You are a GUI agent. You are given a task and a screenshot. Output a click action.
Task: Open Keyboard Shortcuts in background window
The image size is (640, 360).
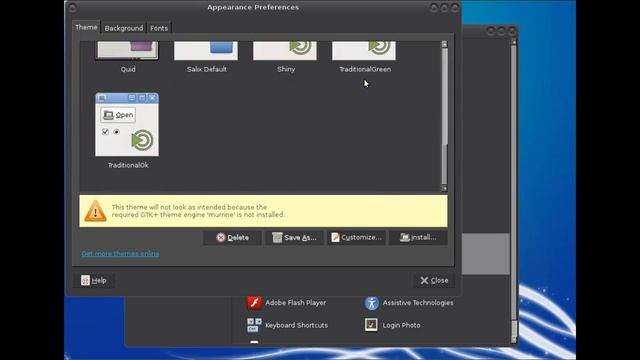pos(287,325)
